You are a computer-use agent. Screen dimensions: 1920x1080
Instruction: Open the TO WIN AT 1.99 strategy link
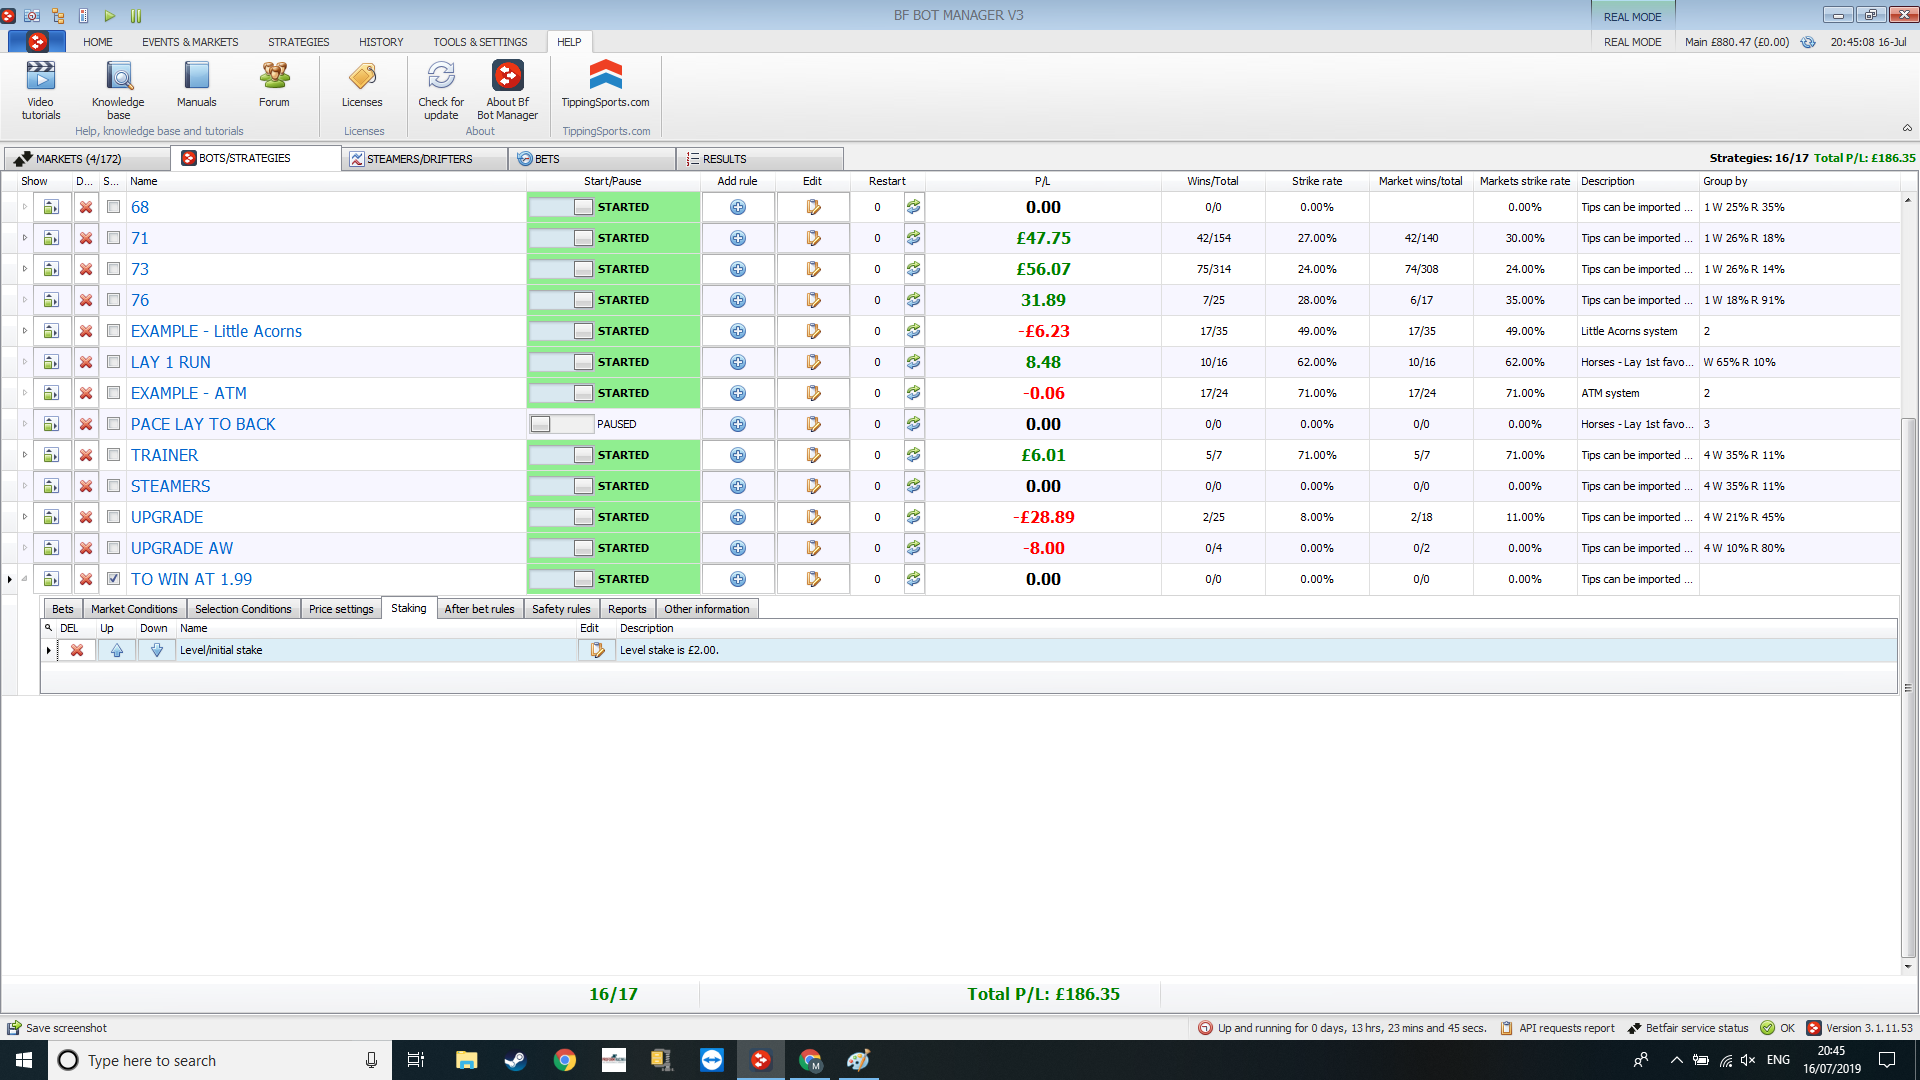click(x=191, y=579)
